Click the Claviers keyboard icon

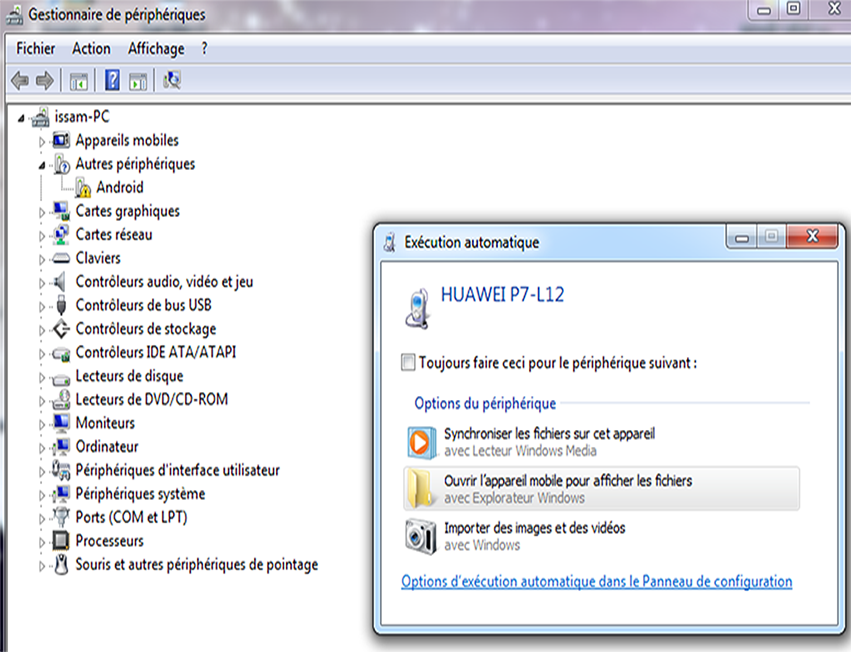[61, 258]
